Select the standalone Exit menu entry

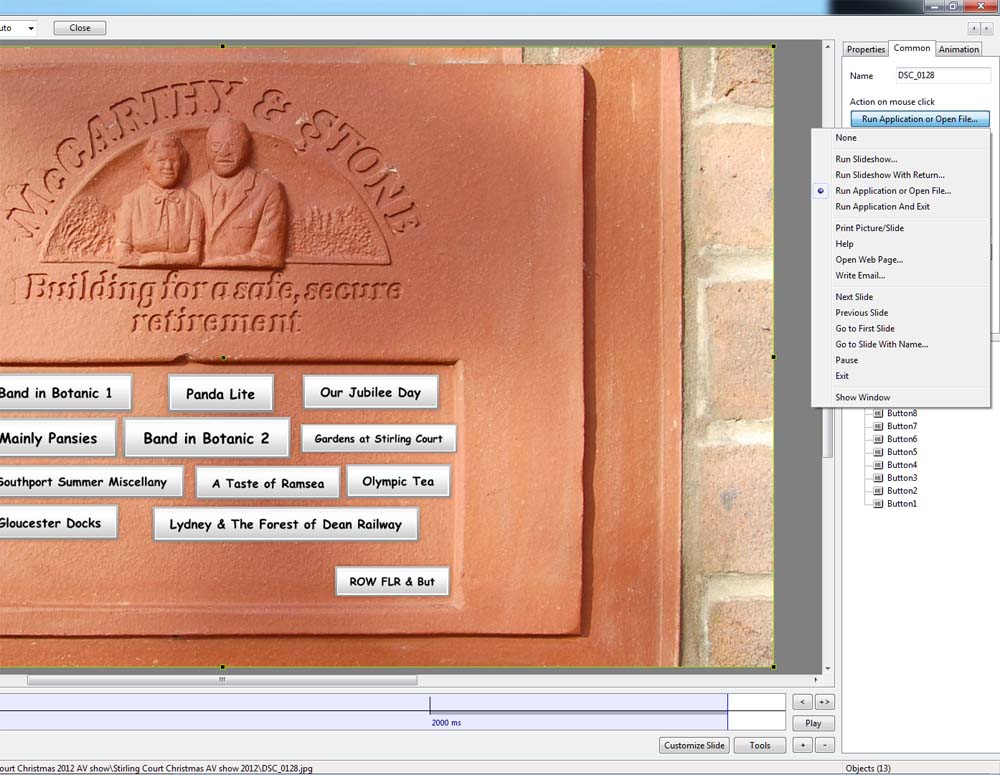pos(842,376)
